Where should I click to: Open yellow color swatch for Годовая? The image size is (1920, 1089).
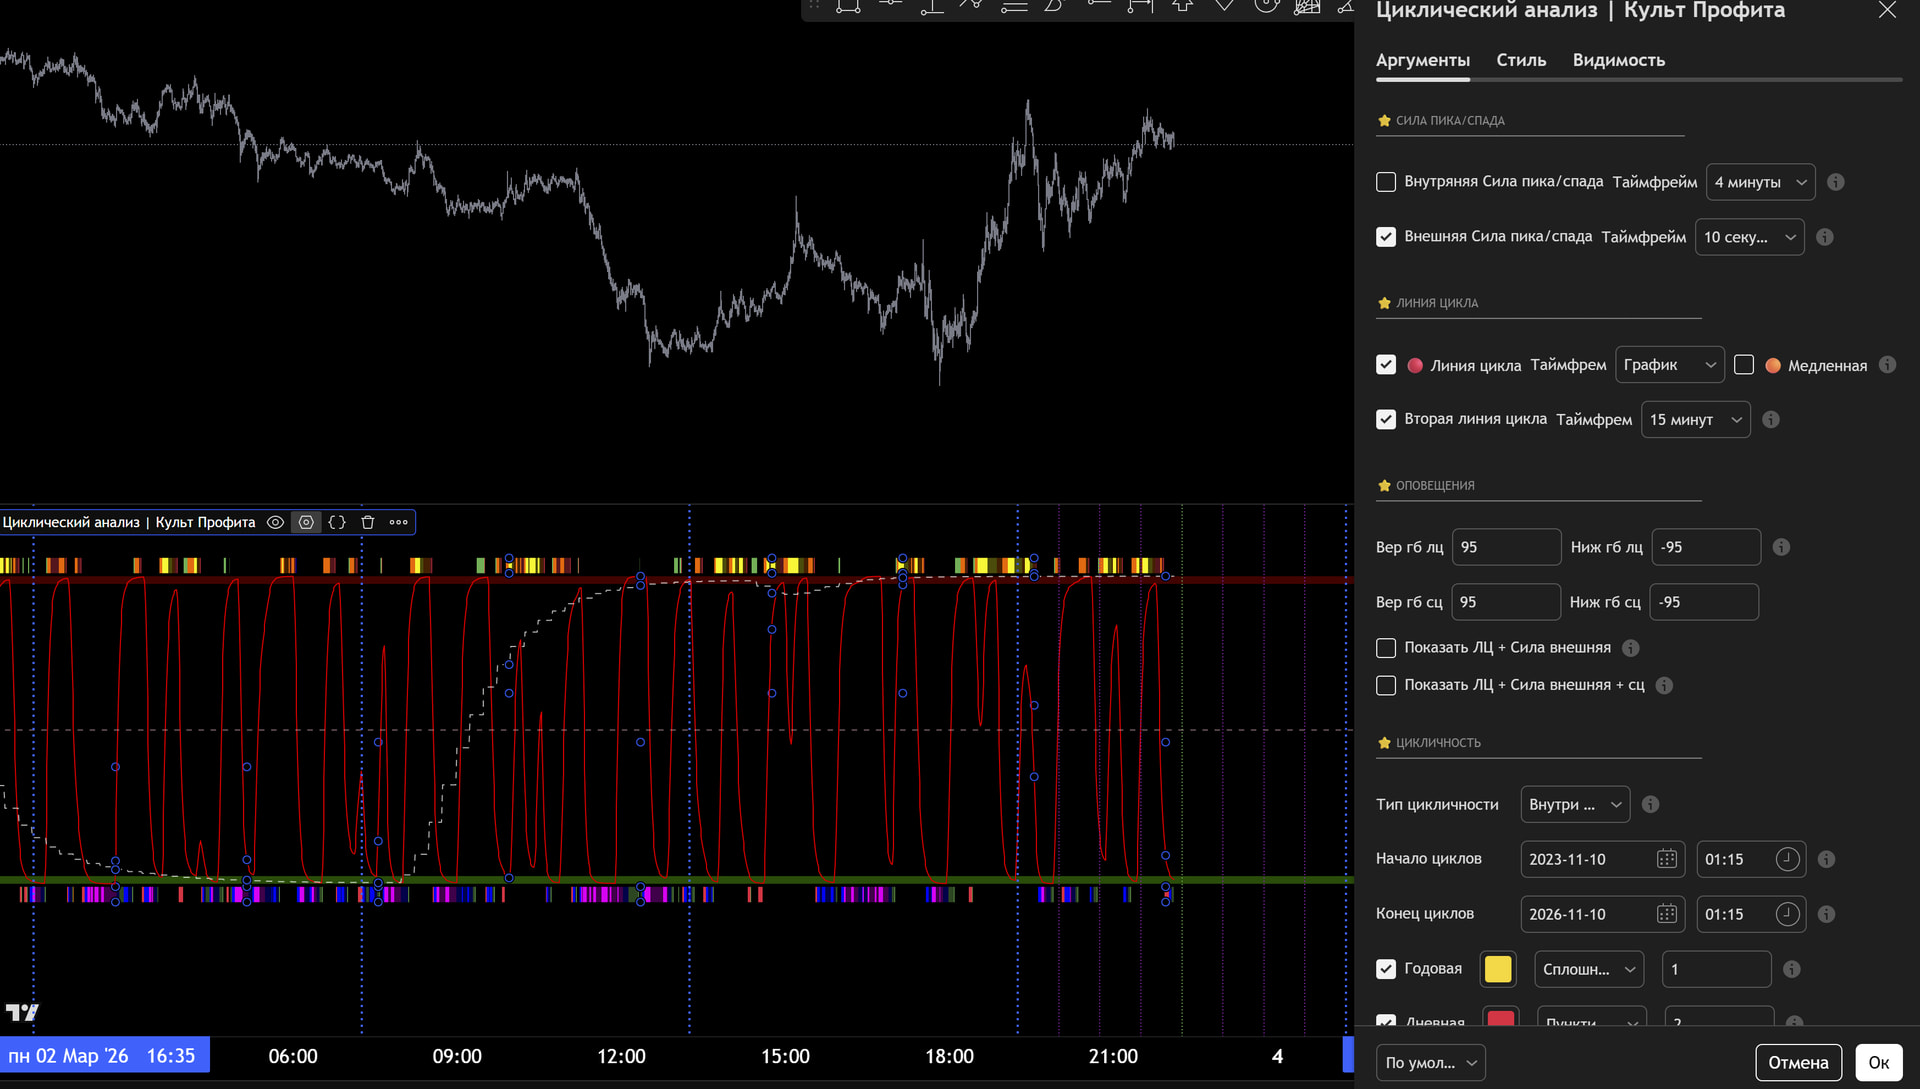coord(1498,969)
